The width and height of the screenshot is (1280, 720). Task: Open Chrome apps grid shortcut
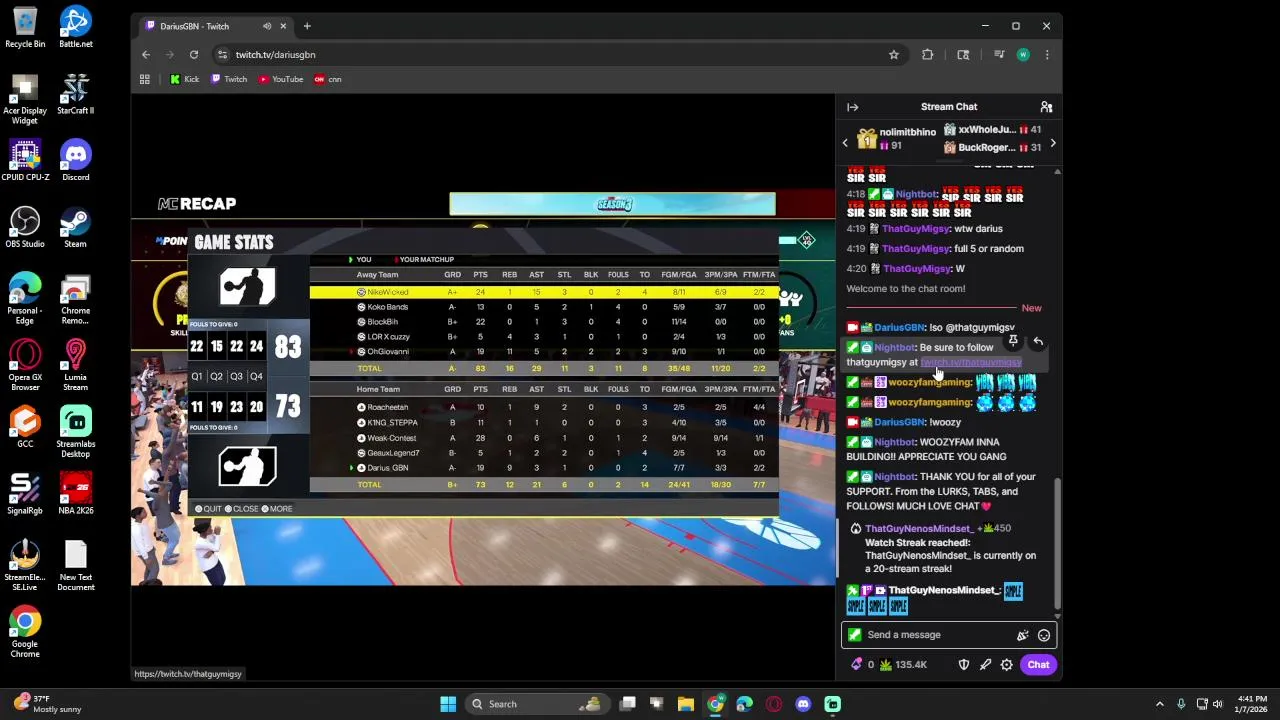click(145, 79)
